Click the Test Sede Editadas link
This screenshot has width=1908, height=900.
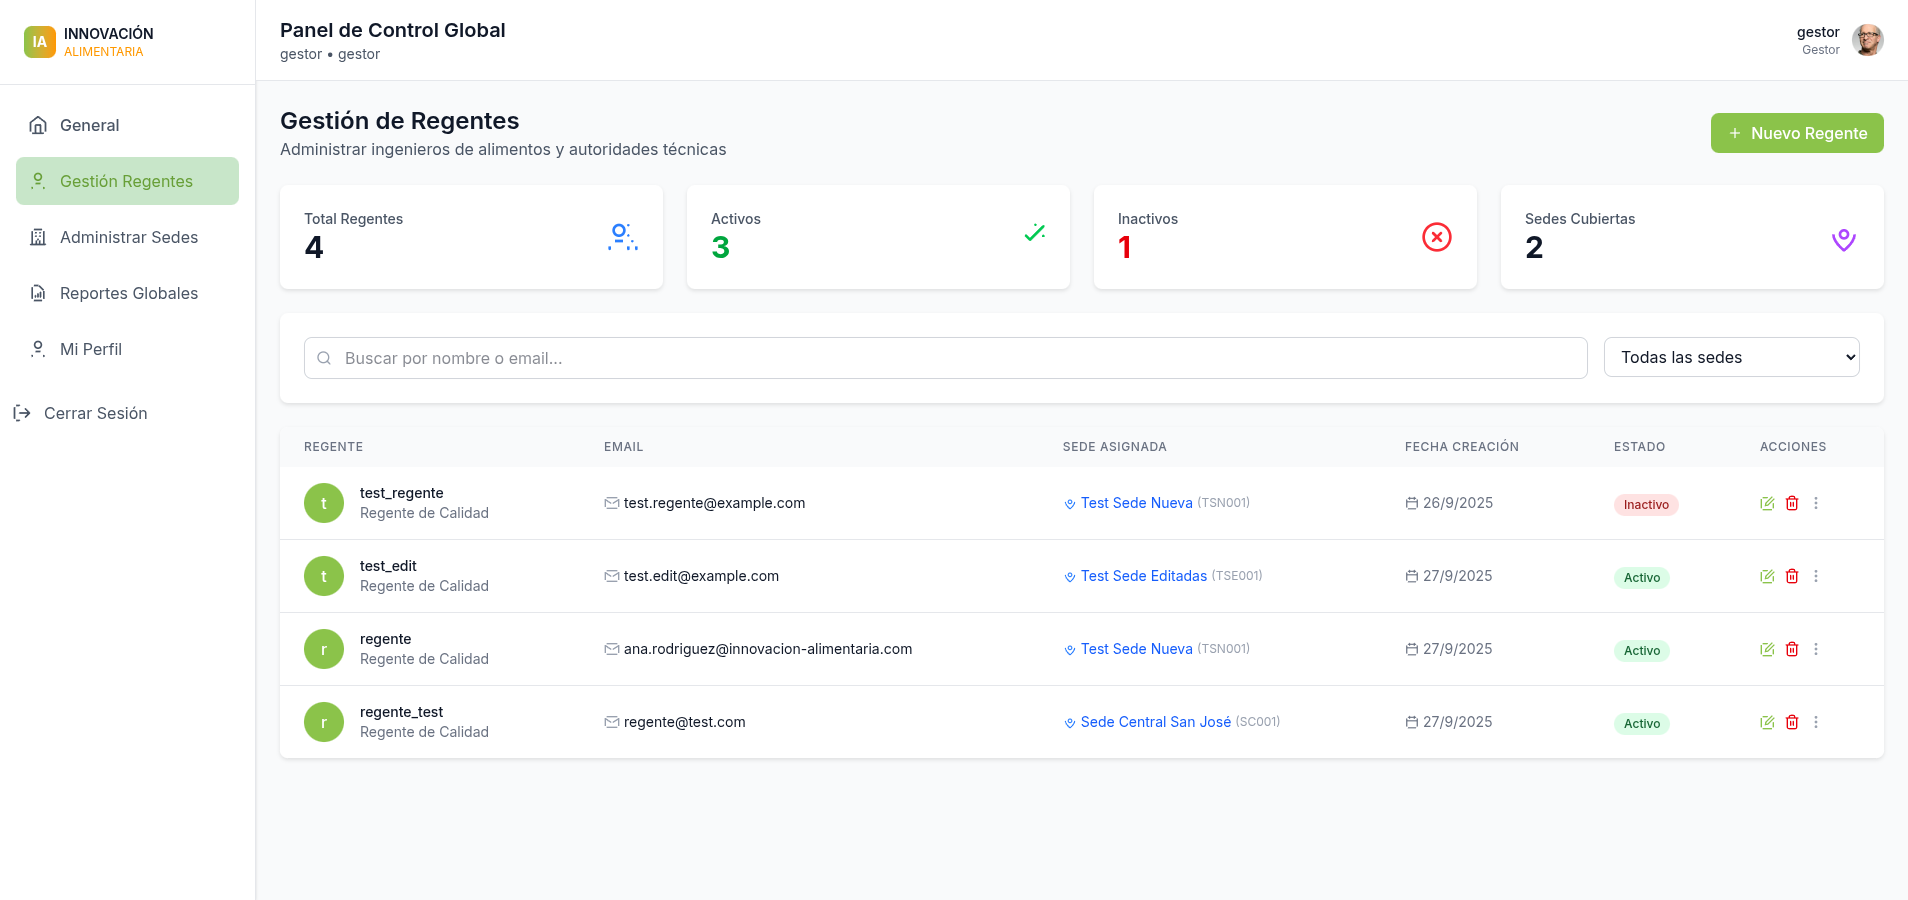click(1143, 577)
